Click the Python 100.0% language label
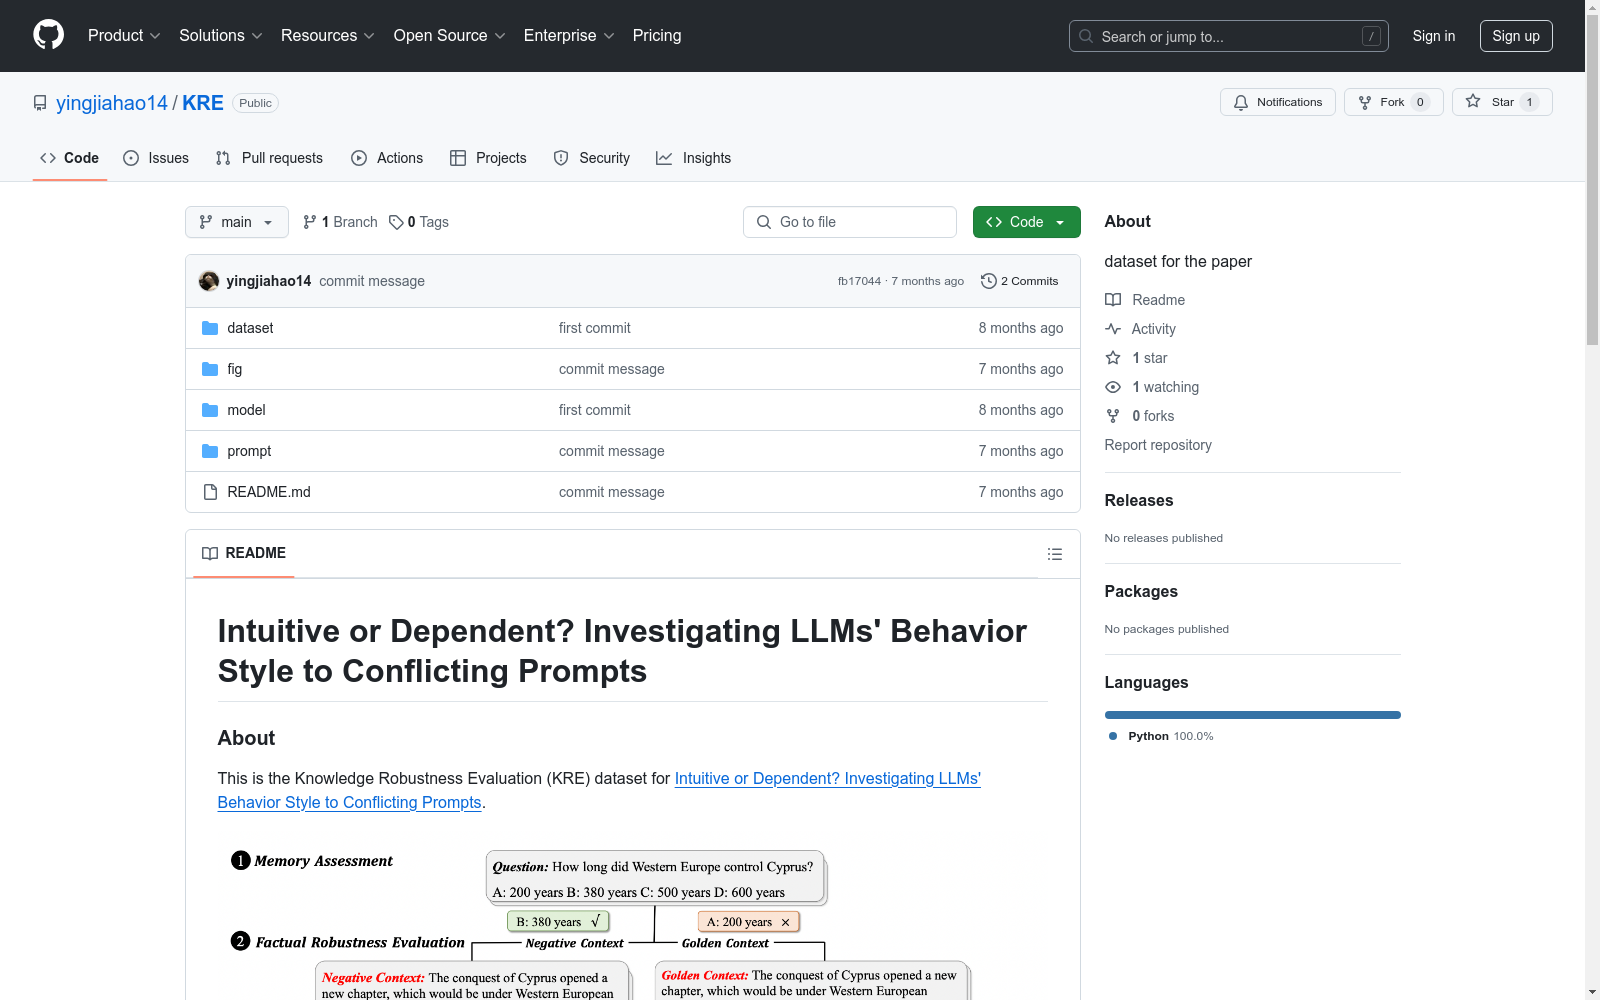The width and height of the screenshot is (1600, 1000). click(x=1161, y=736)
